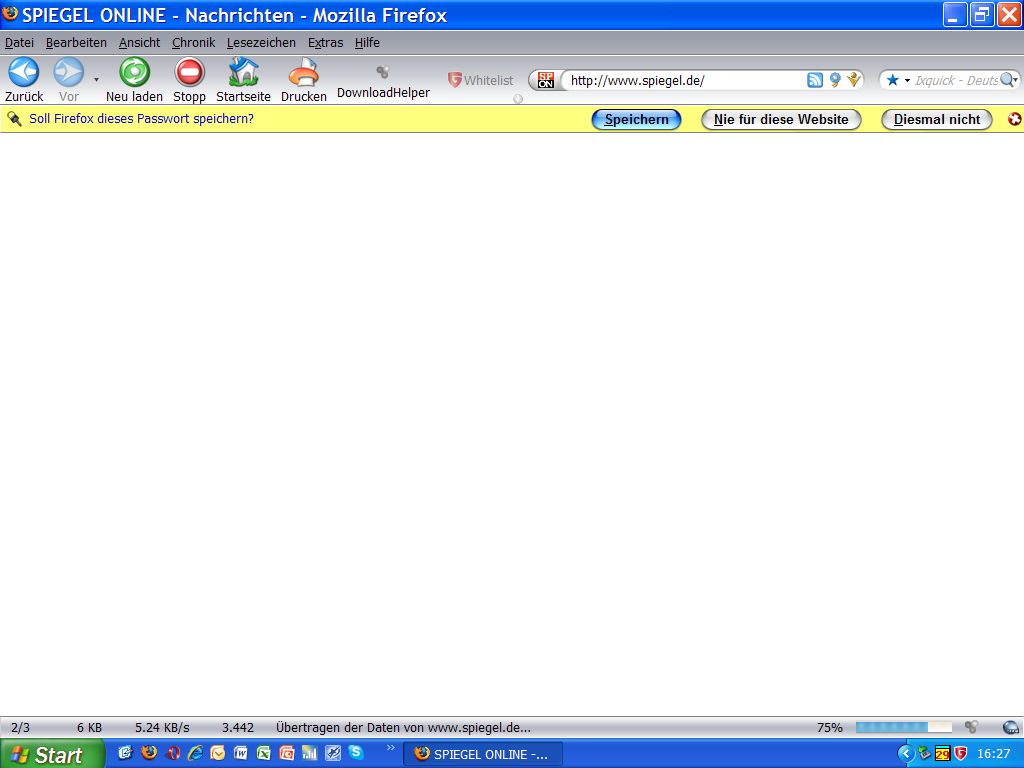Open the Lesezeichen menu

coord(261,42)
